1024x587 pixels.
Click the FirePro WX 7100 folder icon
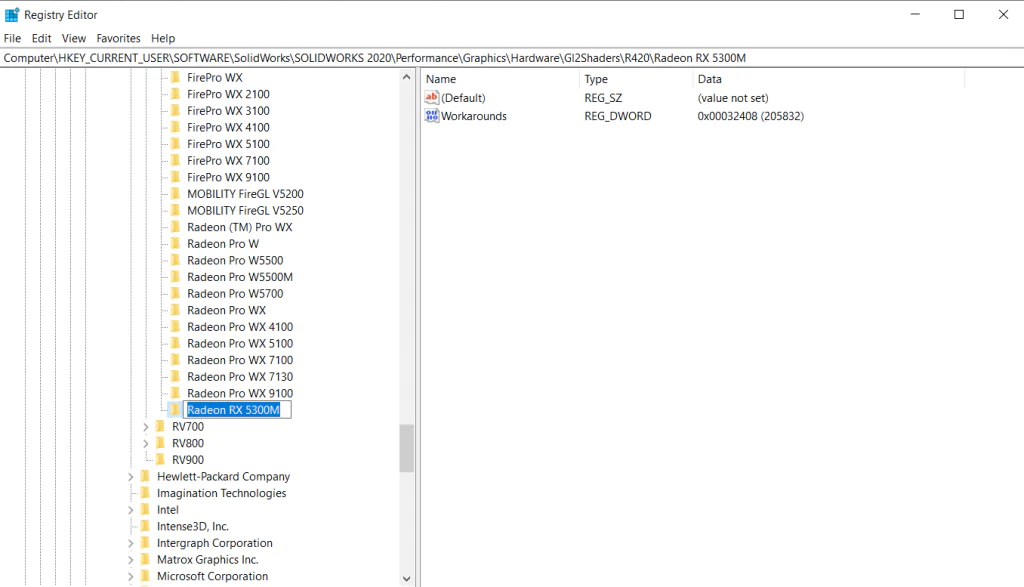176,161
